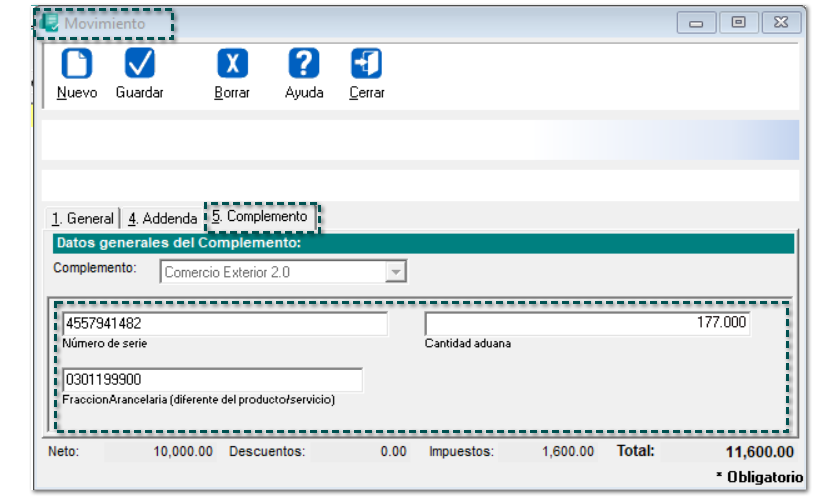
Task: Click the Obligatorio note text
Action: point(759,477)
